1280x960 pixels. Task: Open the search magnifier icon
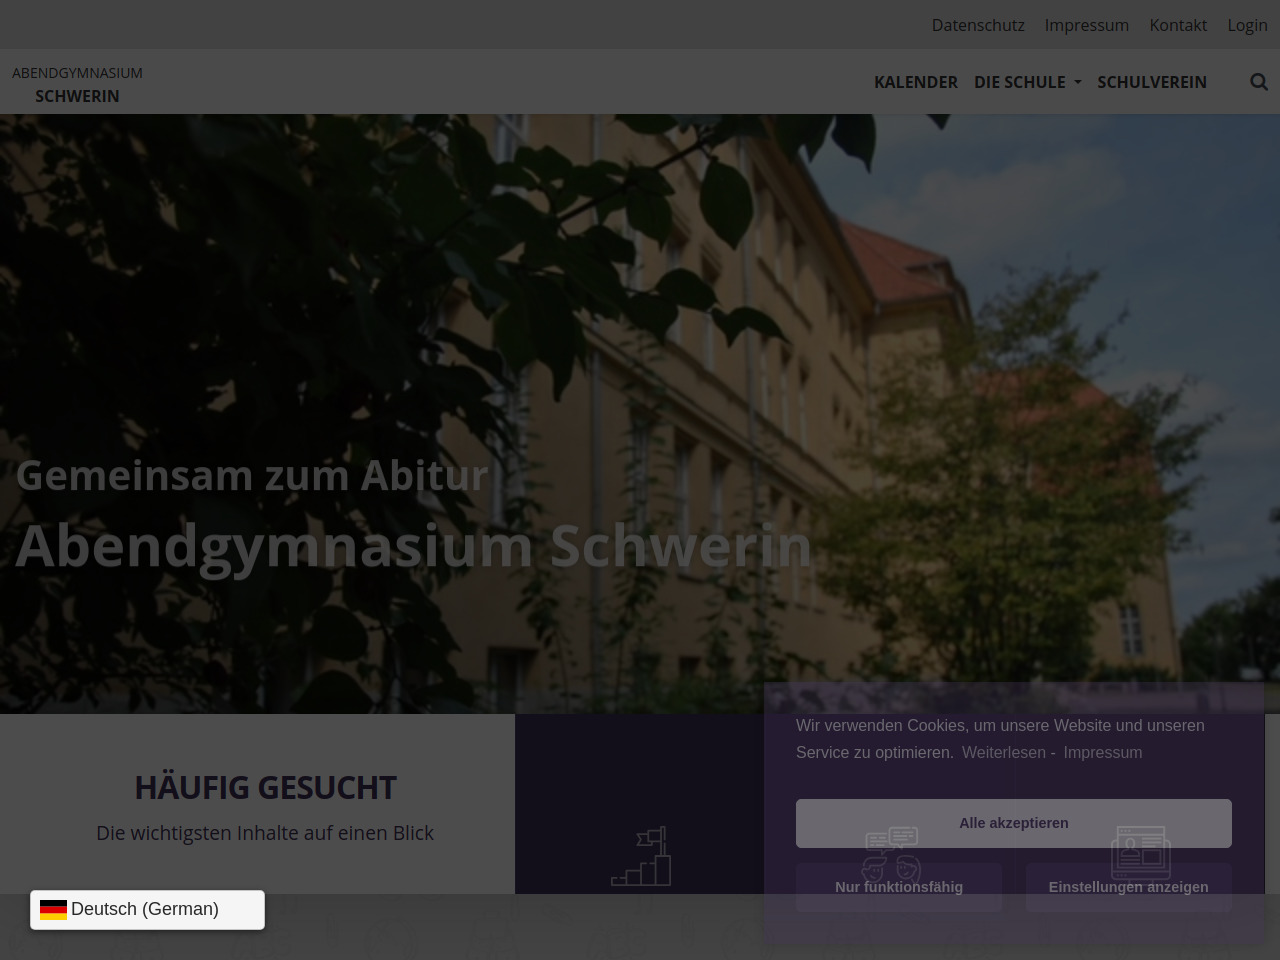click(1258, 82)
